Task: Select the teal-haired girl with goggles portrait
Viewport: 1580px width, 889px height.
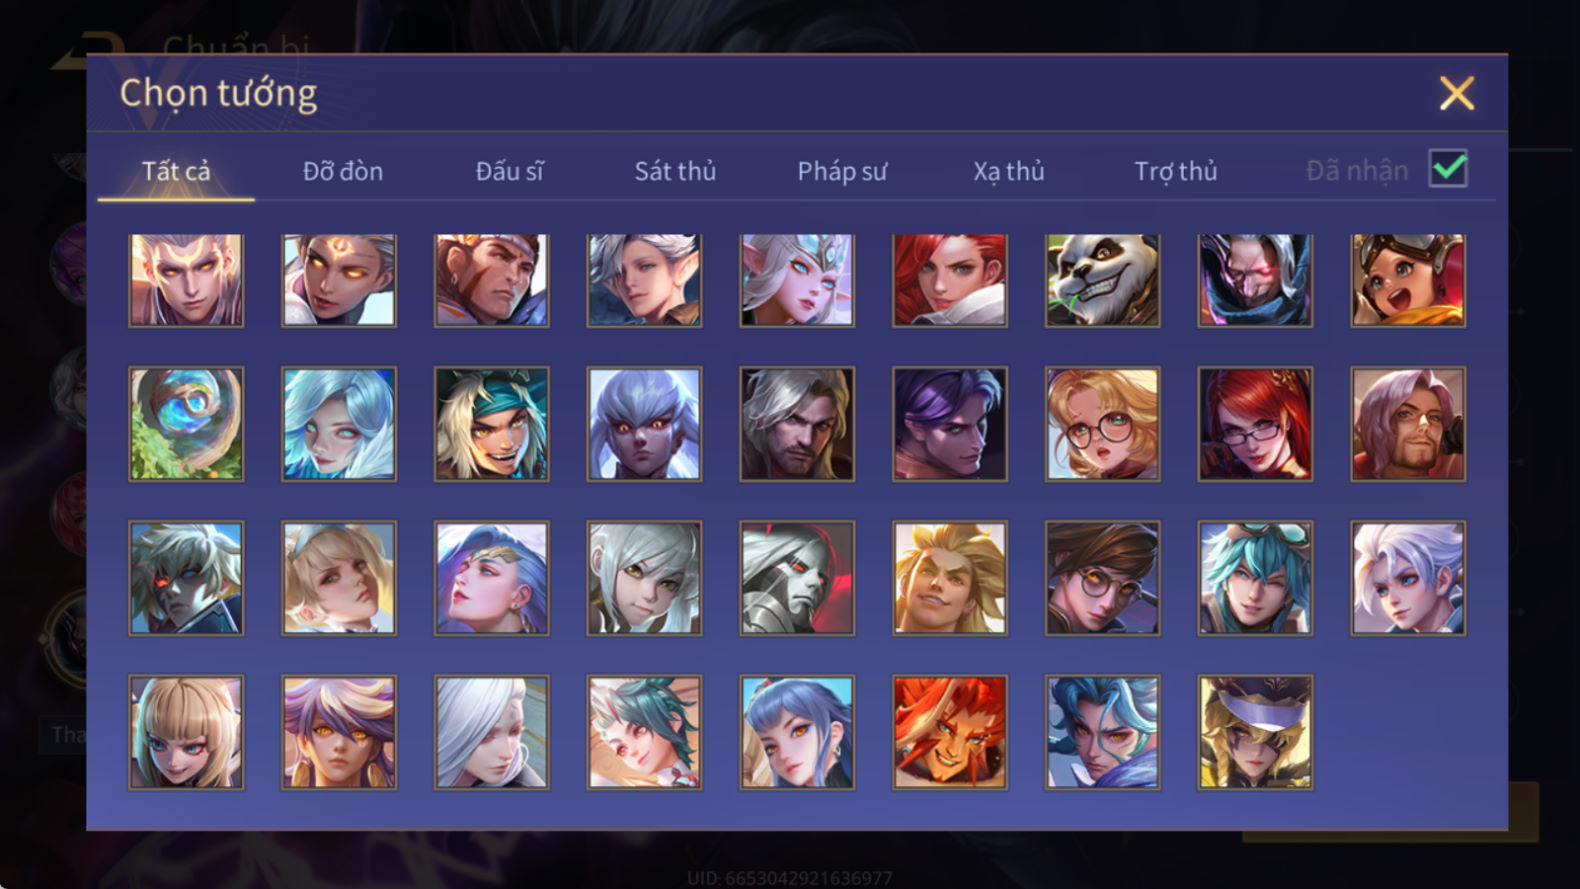Action: click(x=1255, y=578)
